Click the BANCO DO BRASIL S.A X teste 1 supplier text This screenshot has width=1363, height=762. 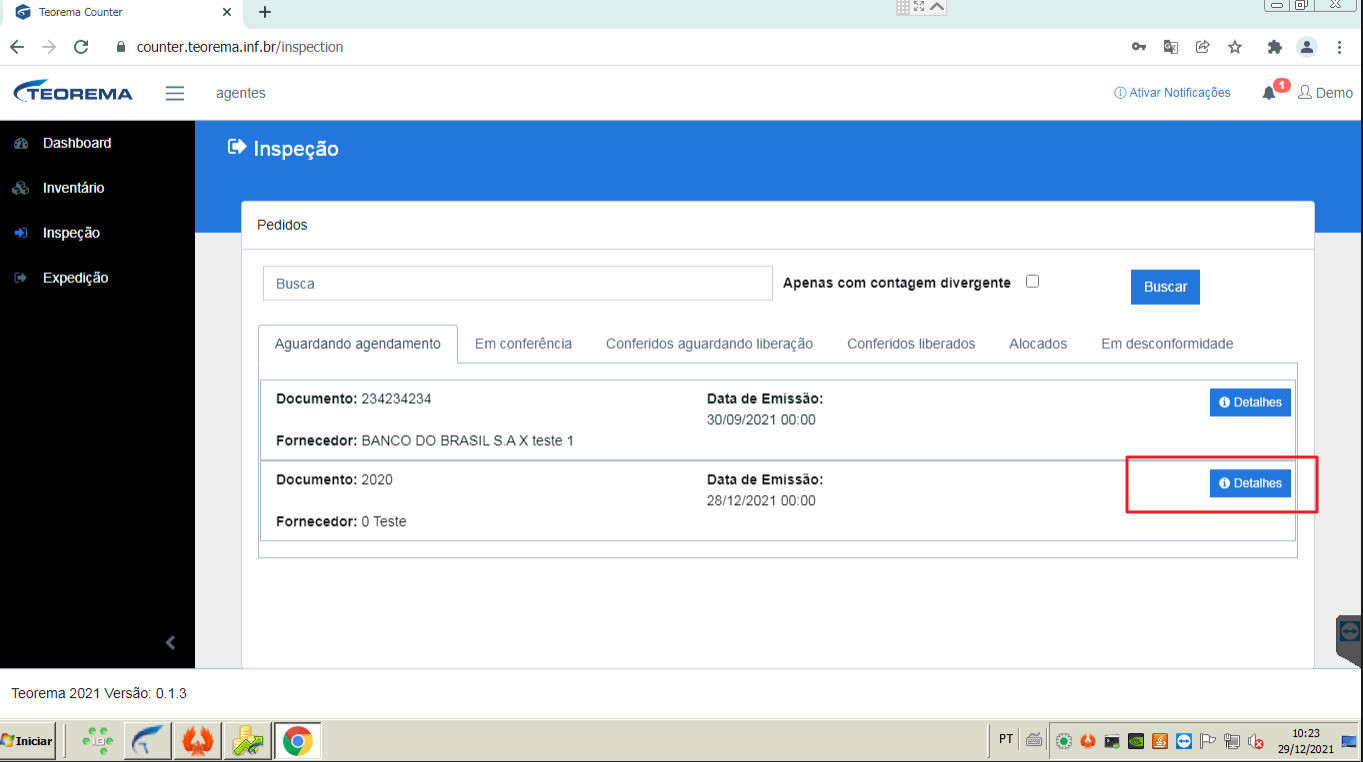point(467,441)
